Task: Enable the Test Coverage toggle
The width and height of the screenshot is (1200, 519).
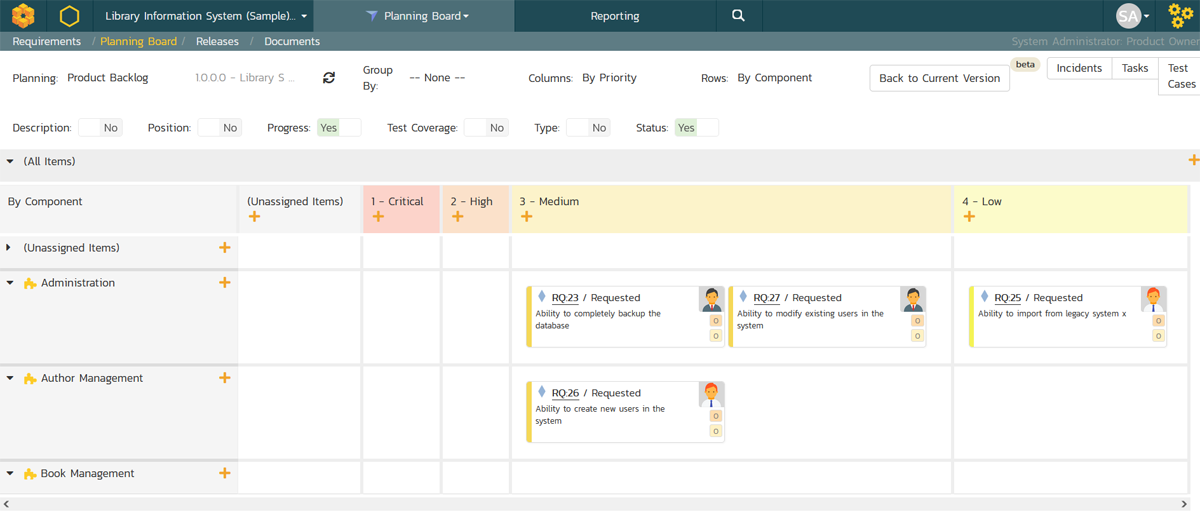Action: pyautogui.click(x=485, y=128)
